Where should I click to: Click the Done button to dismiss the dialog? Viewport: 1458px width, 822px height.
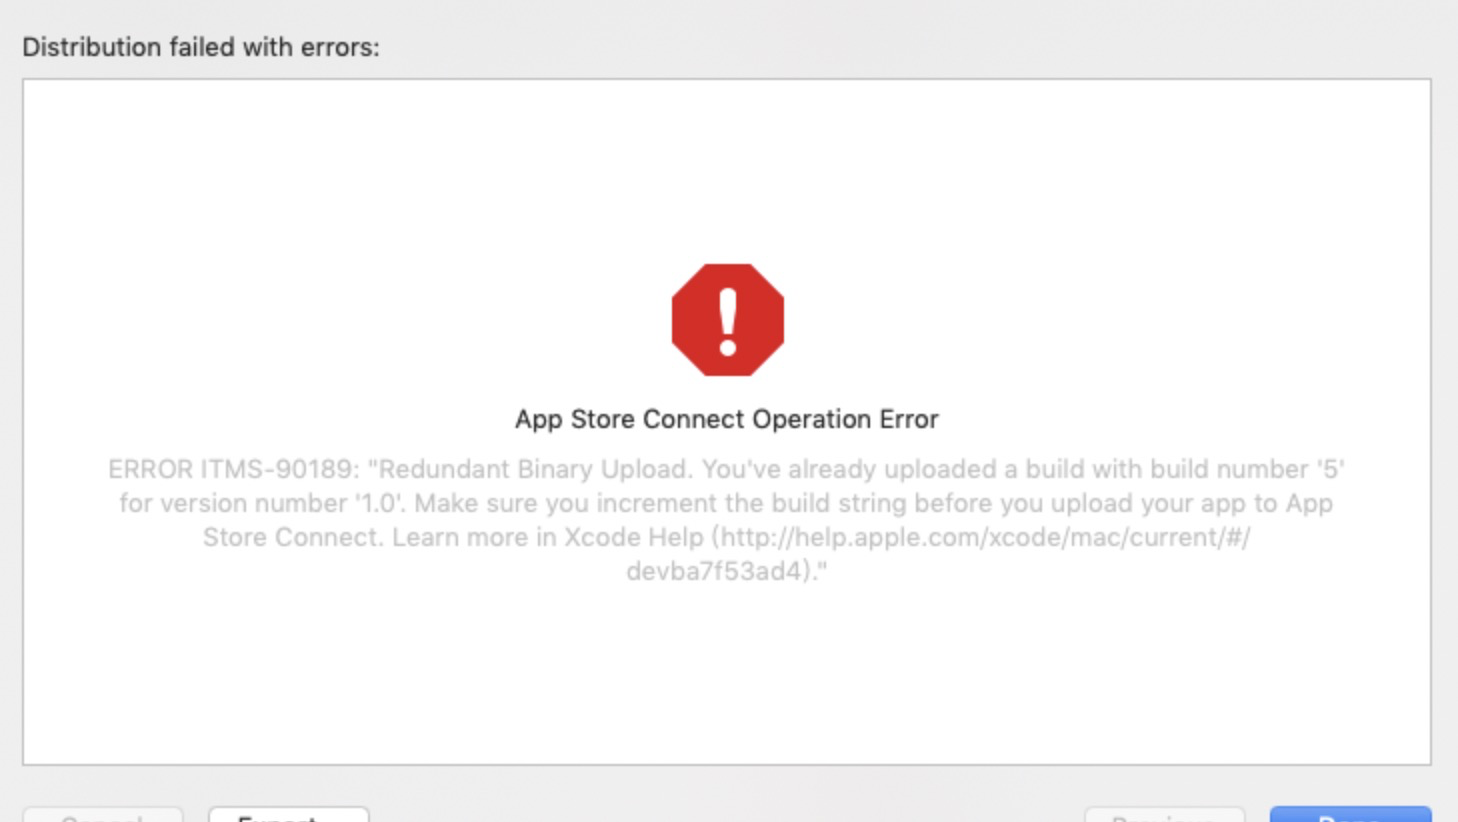[1349, 817]
